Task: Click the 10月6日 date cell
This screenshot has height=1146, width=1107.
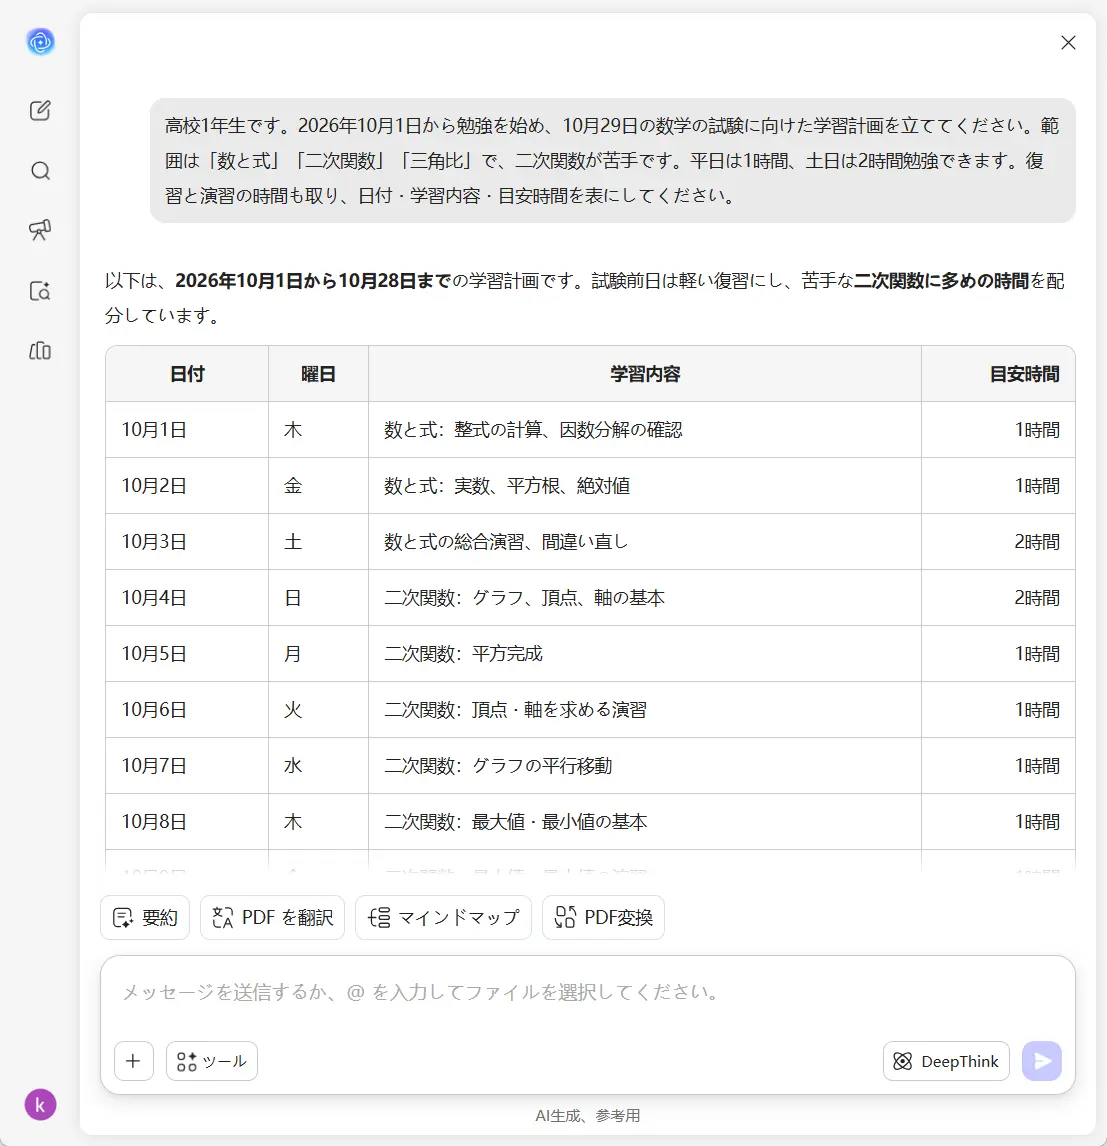Action: [187, 710]
